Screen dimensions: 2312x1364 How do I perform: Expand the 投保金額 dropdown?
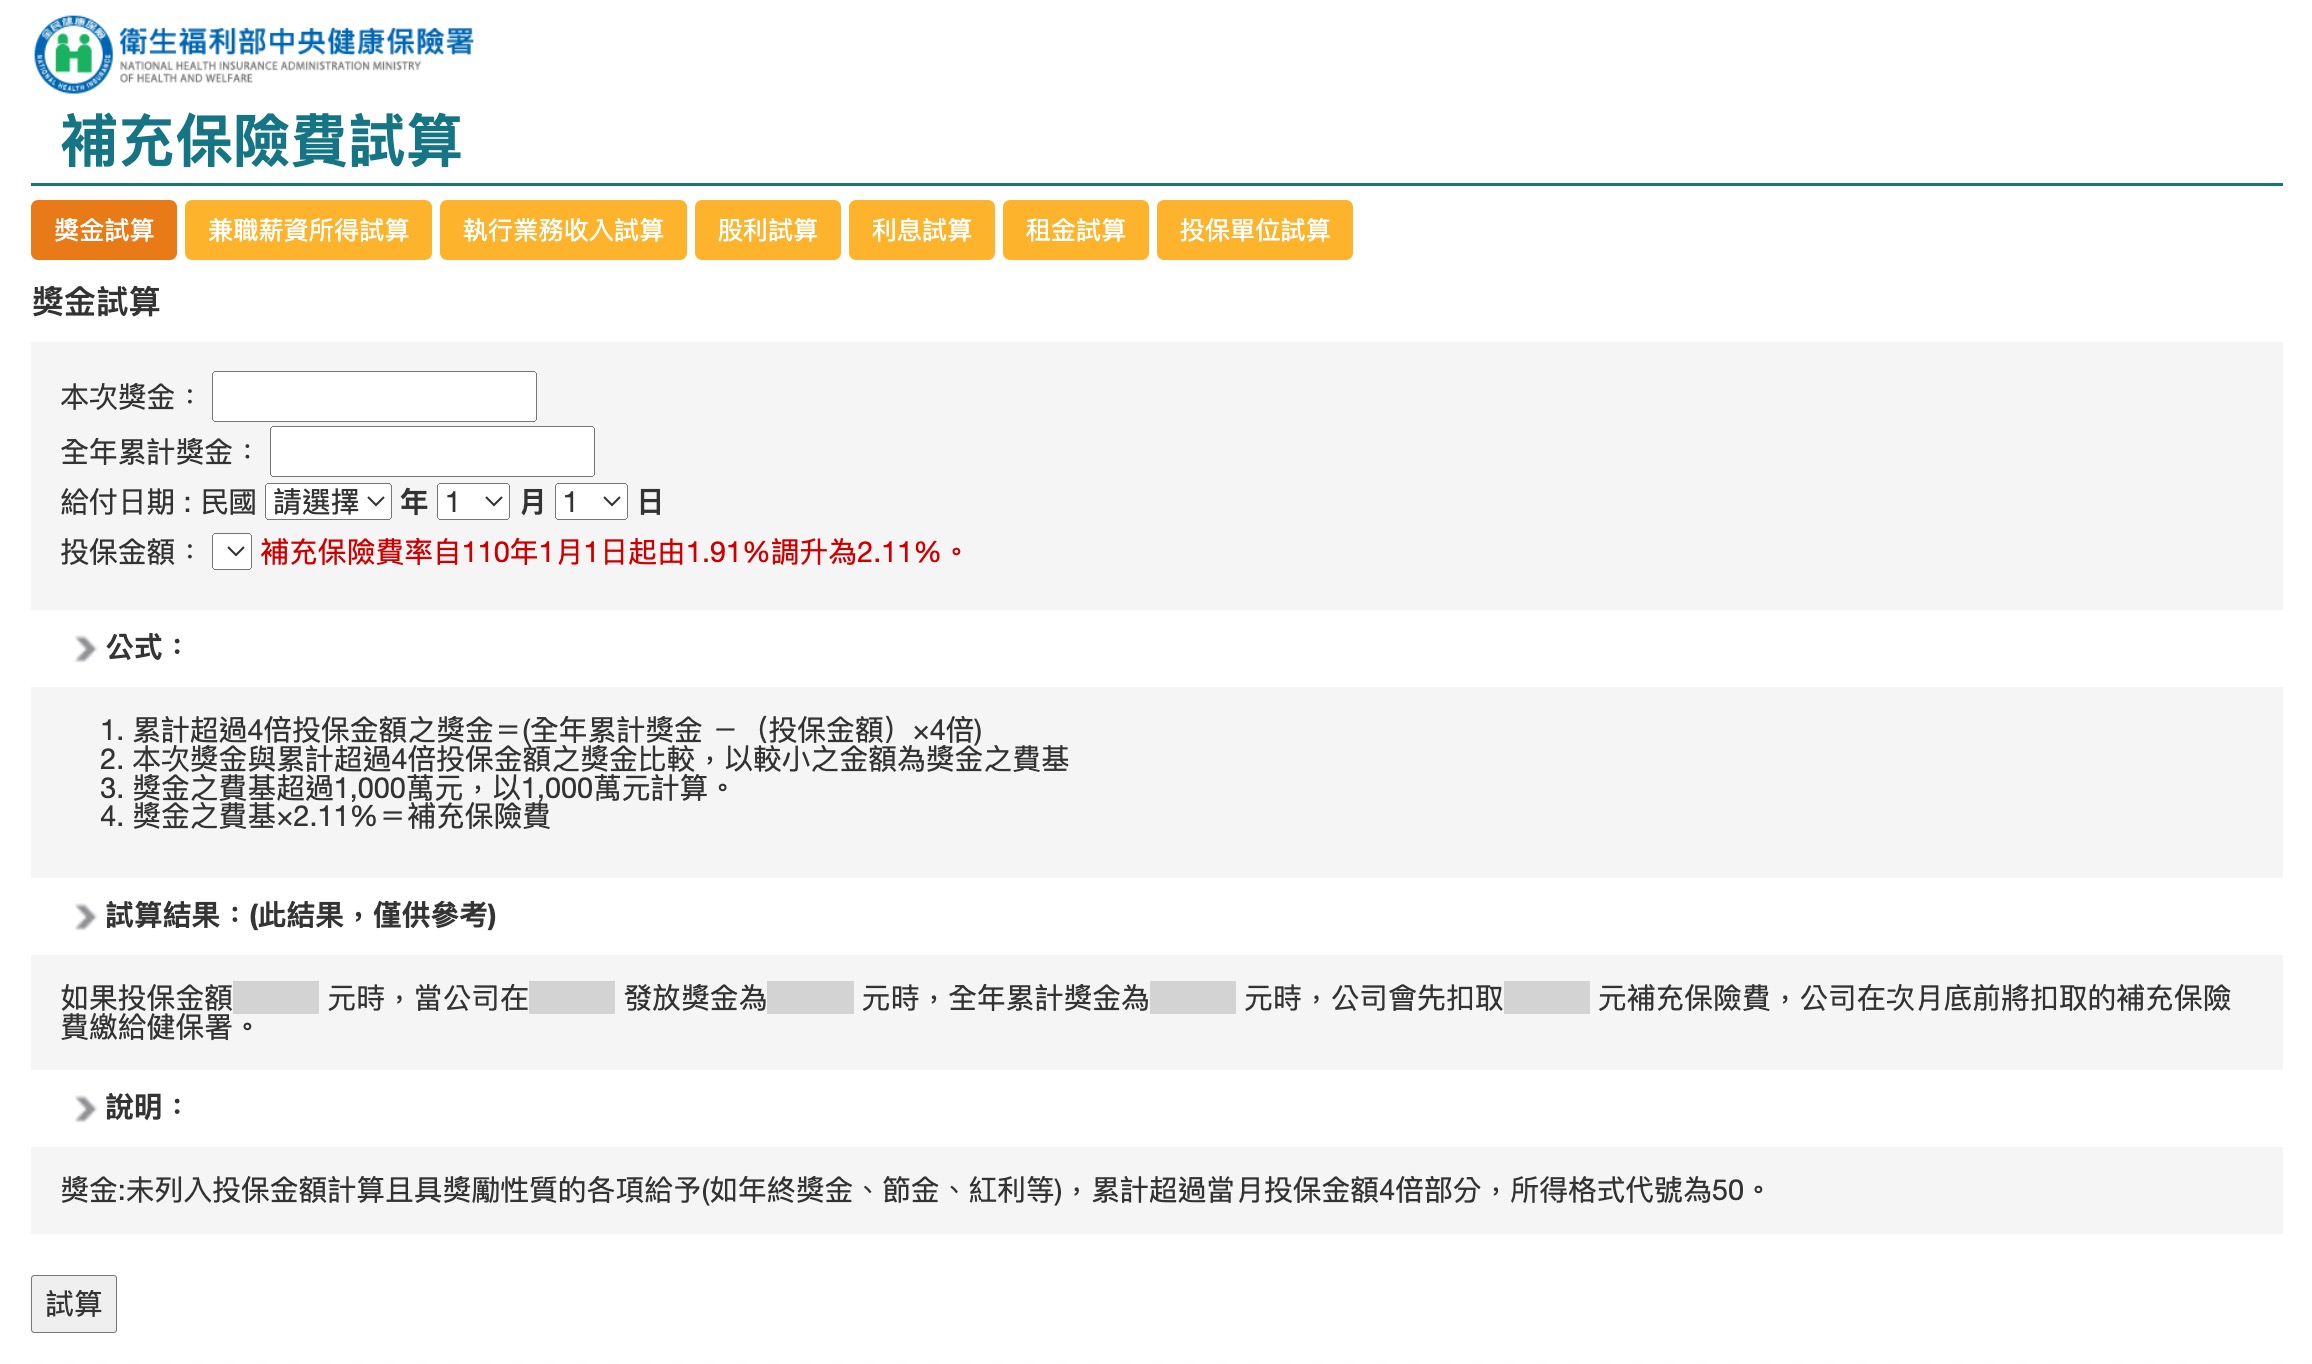click(232, 552)
